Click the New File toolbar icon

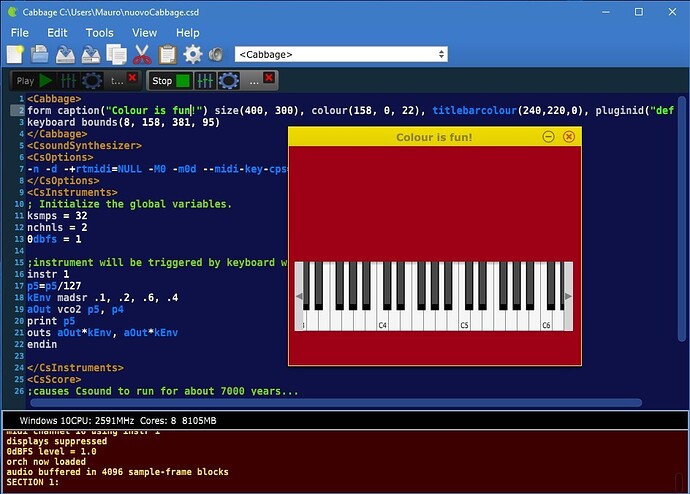(17, 54)
